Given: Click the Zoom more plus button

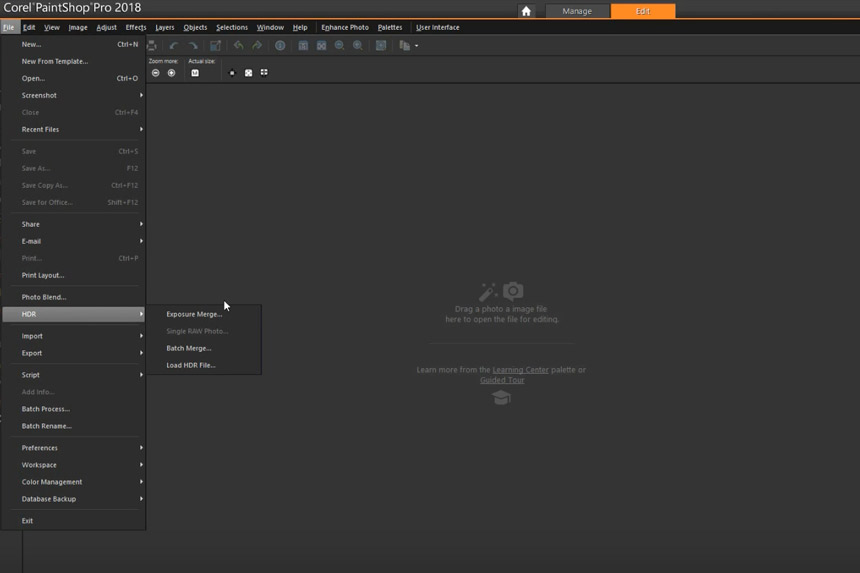Looking at the screenshot, I should click(x=171, y=73).
